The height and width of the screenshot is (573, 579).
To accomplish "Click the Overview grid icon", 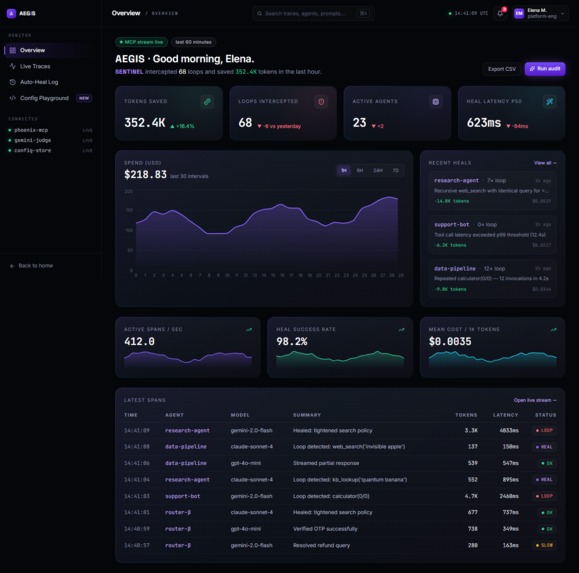I will (x=13, y=50).
